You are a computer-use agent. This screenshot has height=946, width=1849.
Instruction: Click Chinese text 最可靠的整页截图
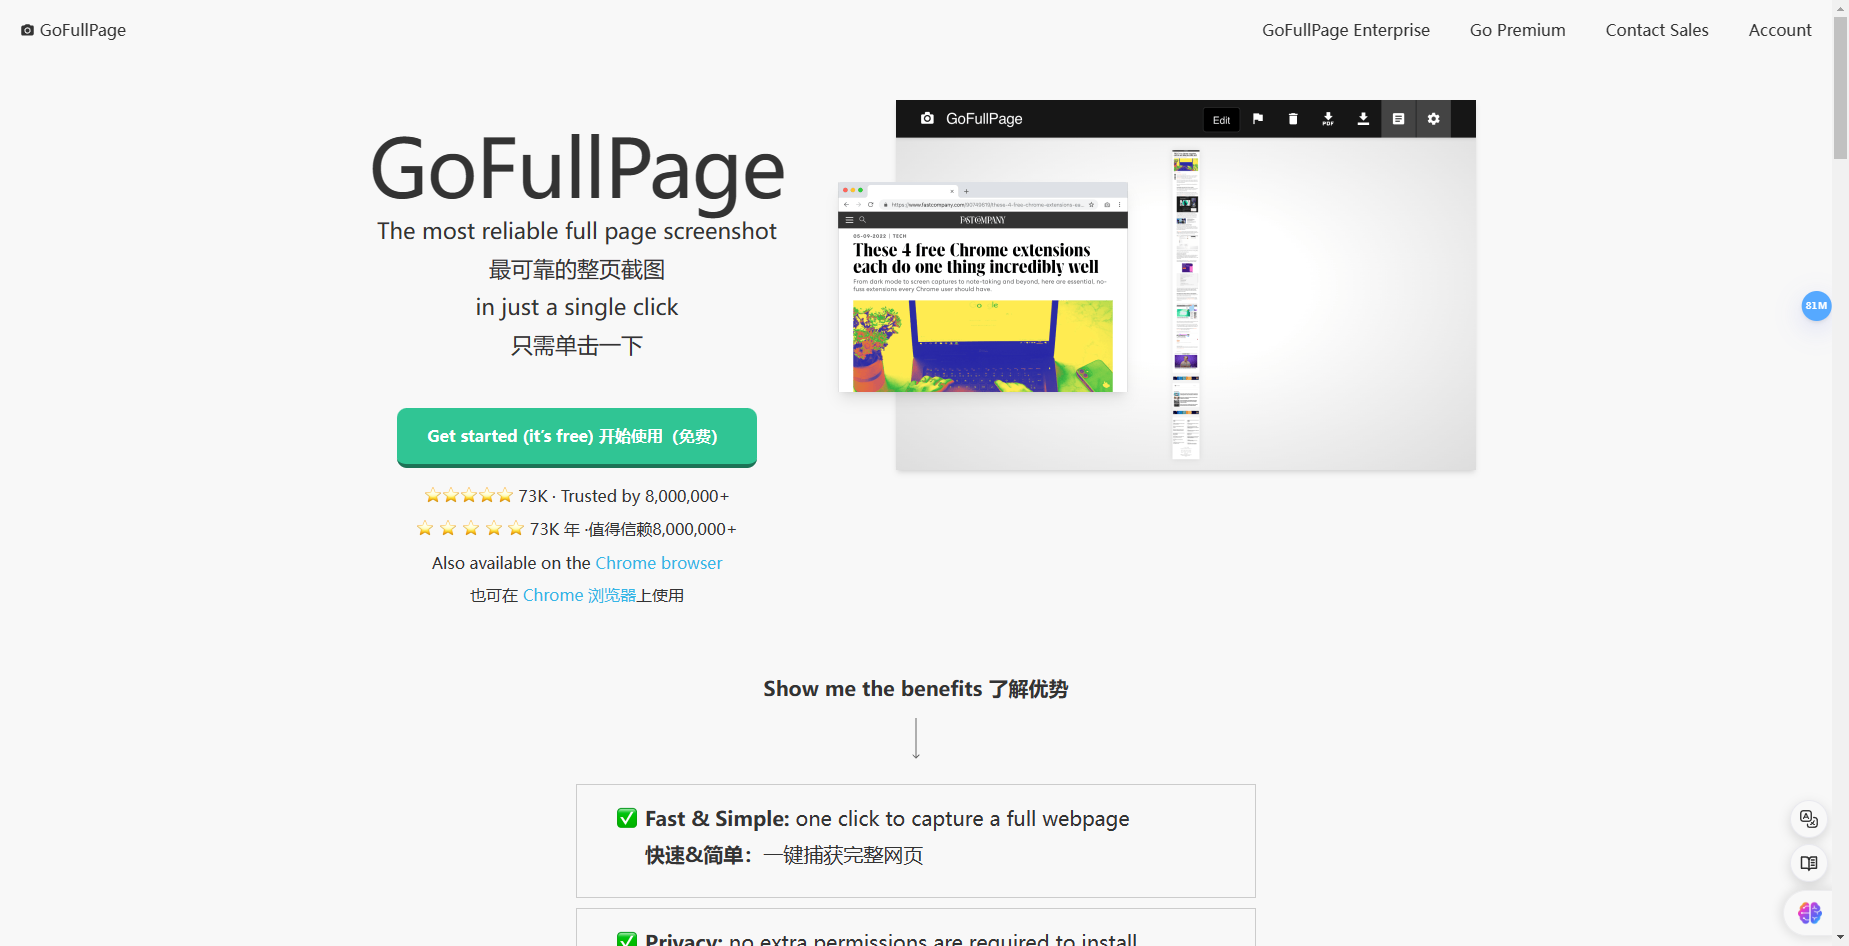(577, 270)
